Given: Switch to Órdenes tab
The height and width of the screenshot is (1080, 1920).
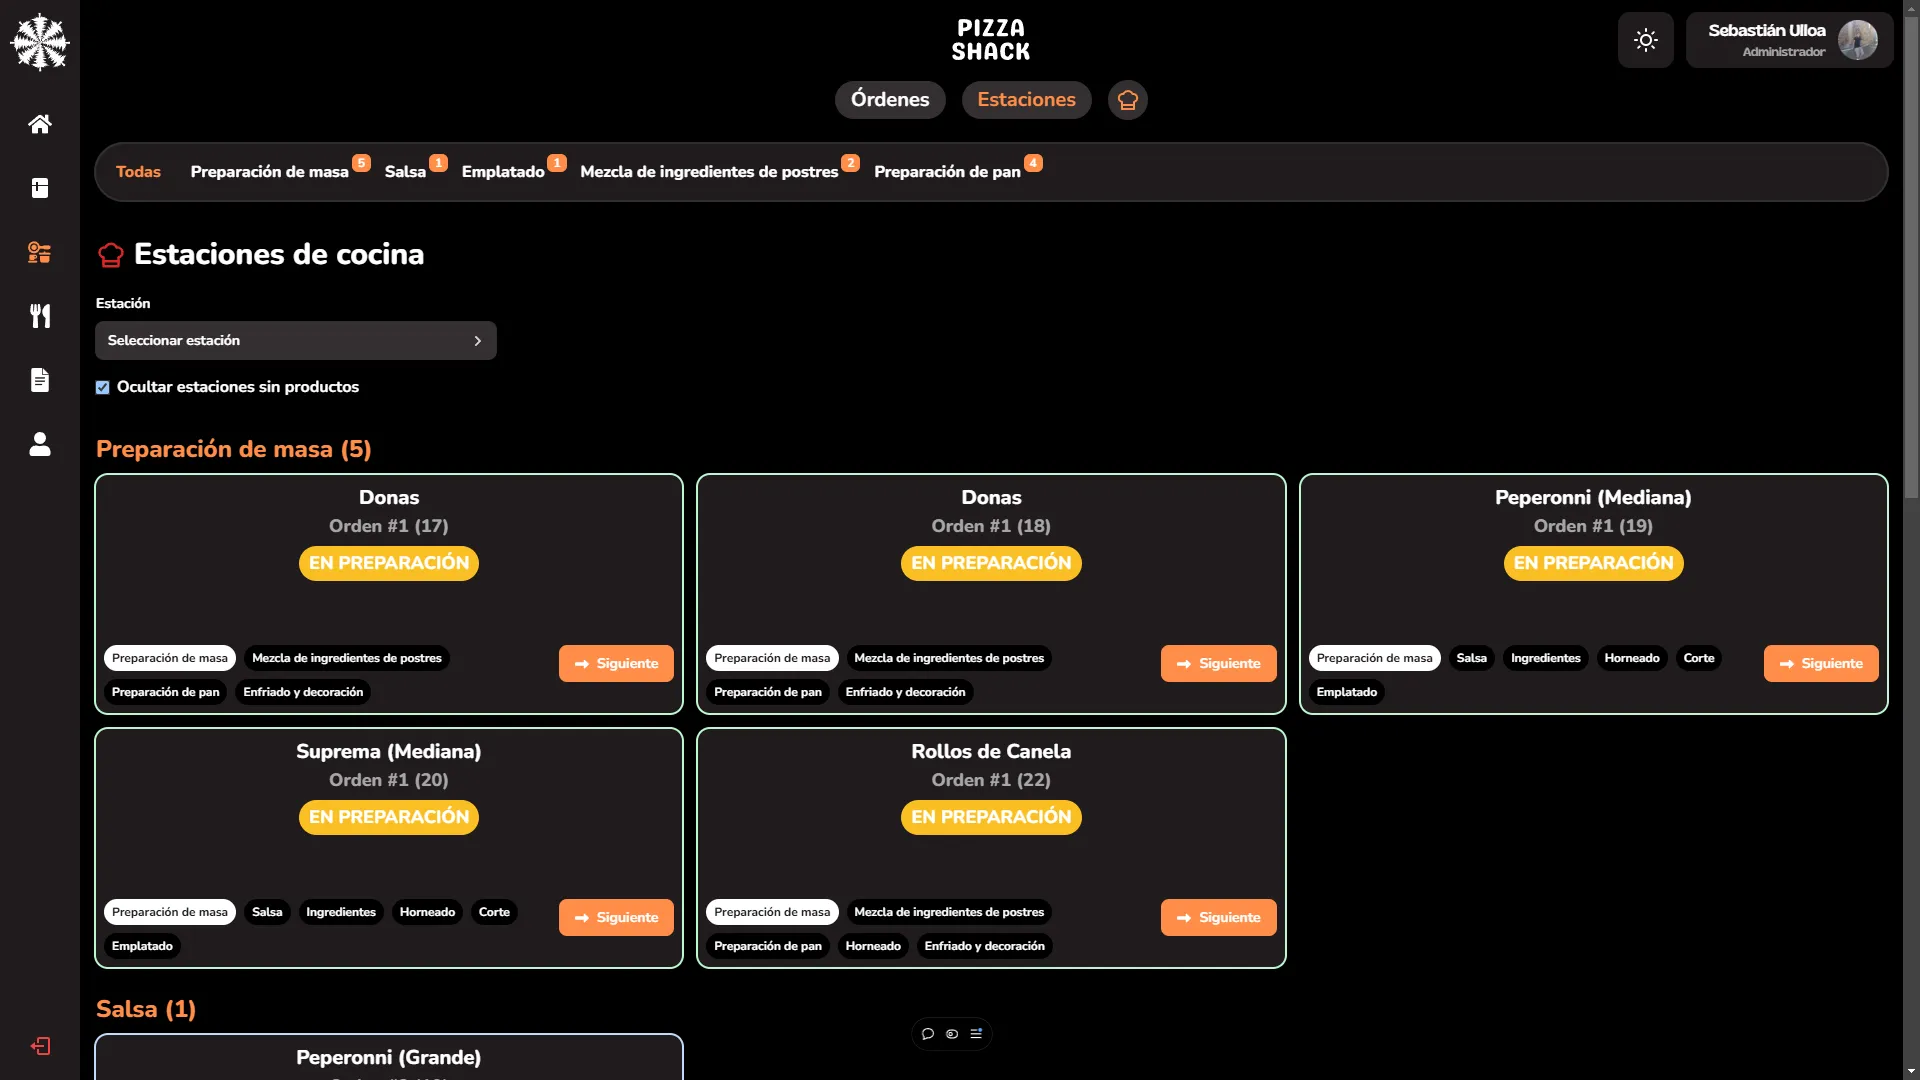Looking at the screenshot, I should click(x=889, y=100).
